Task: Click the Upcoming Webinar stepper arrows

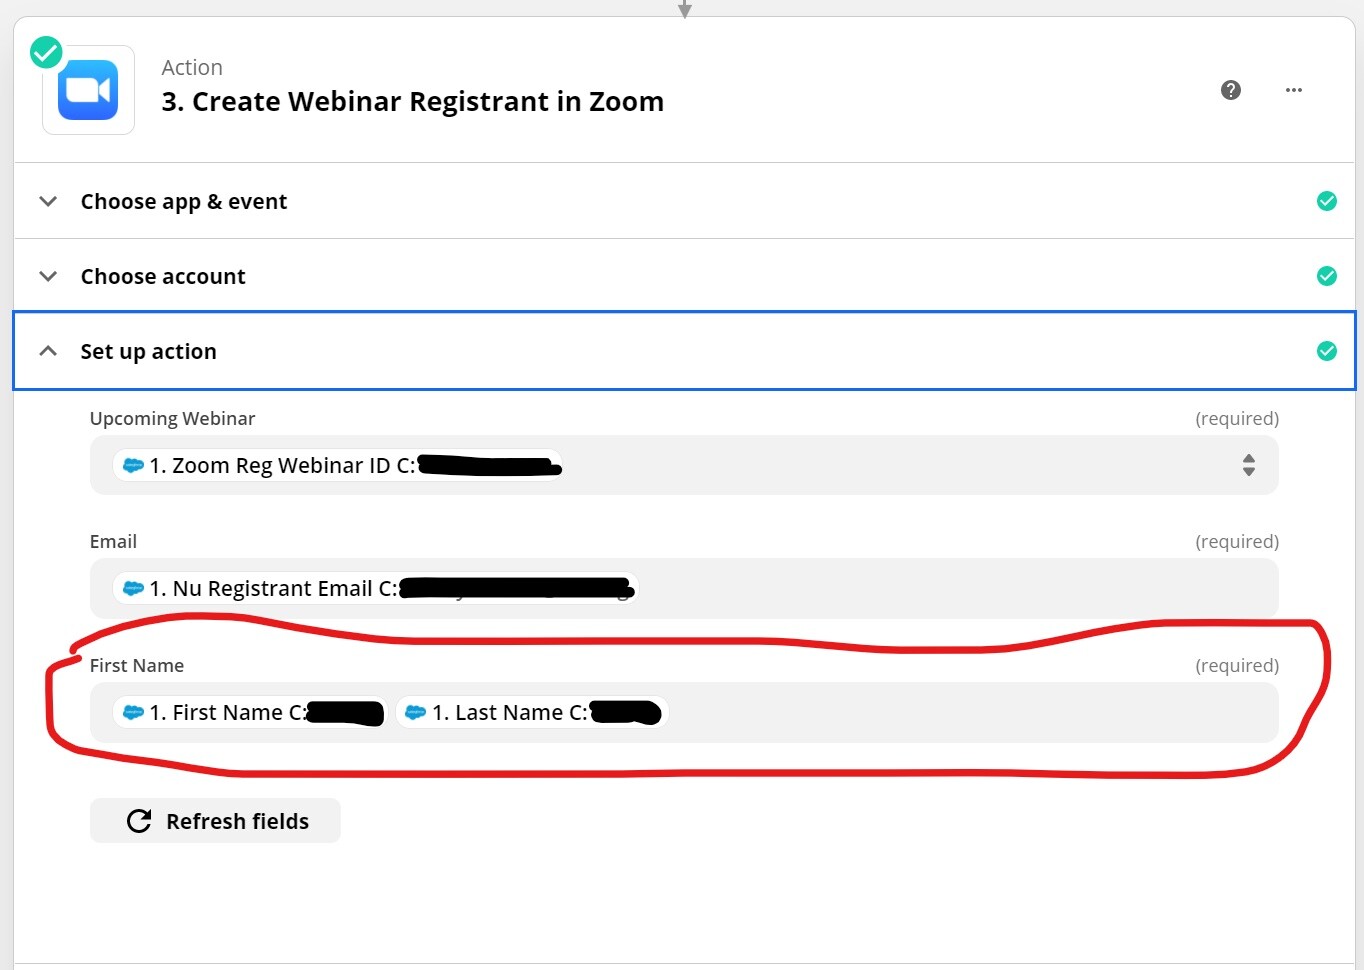Action: (1249, 465)
